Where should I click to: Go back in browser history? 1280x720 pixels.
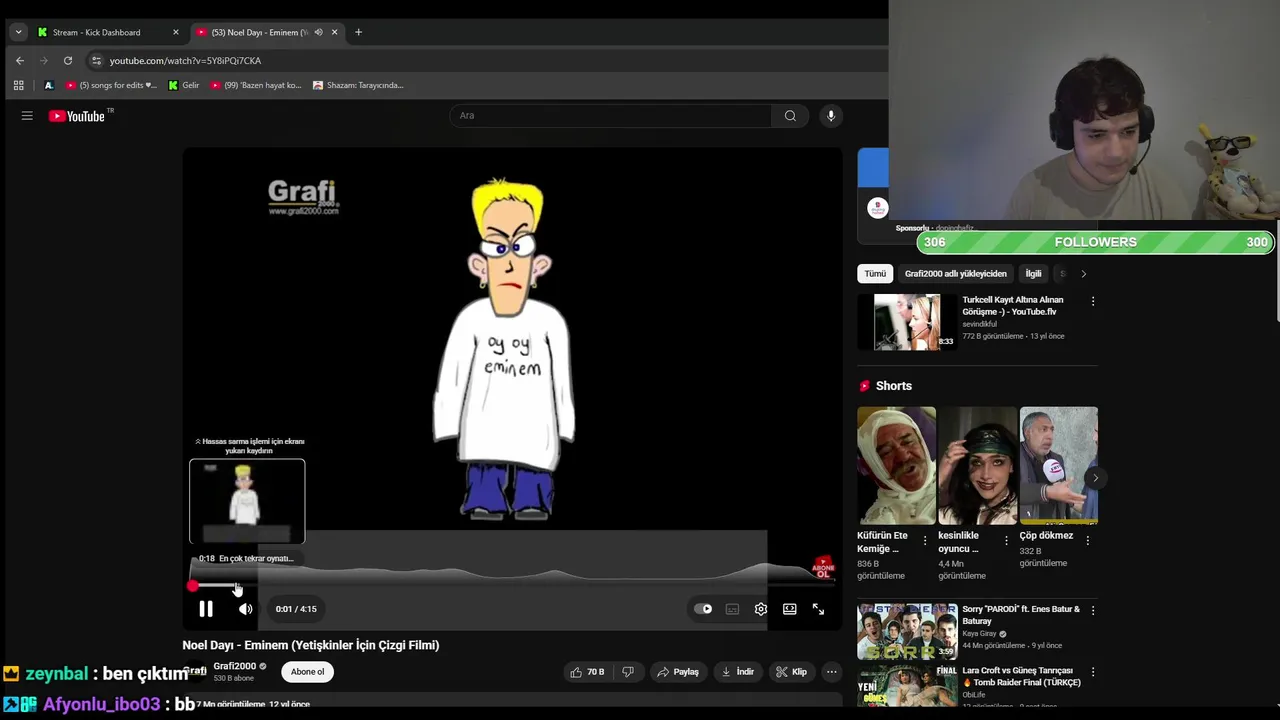[20, 61]
